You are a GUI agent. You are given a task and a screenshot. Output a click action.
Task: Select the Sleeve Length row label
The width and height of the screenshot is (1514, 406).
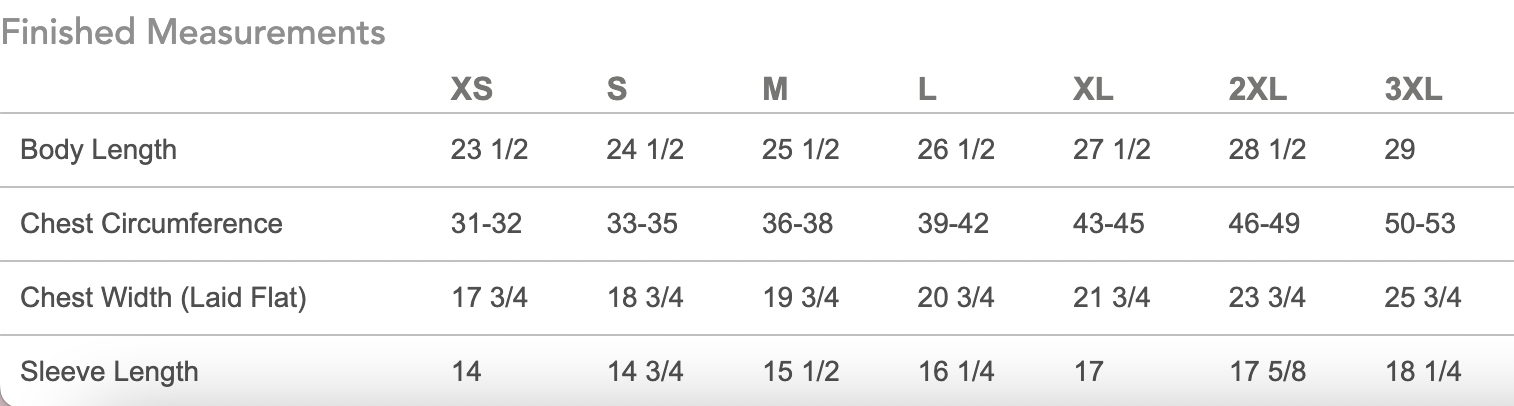[x=109, y=372]
